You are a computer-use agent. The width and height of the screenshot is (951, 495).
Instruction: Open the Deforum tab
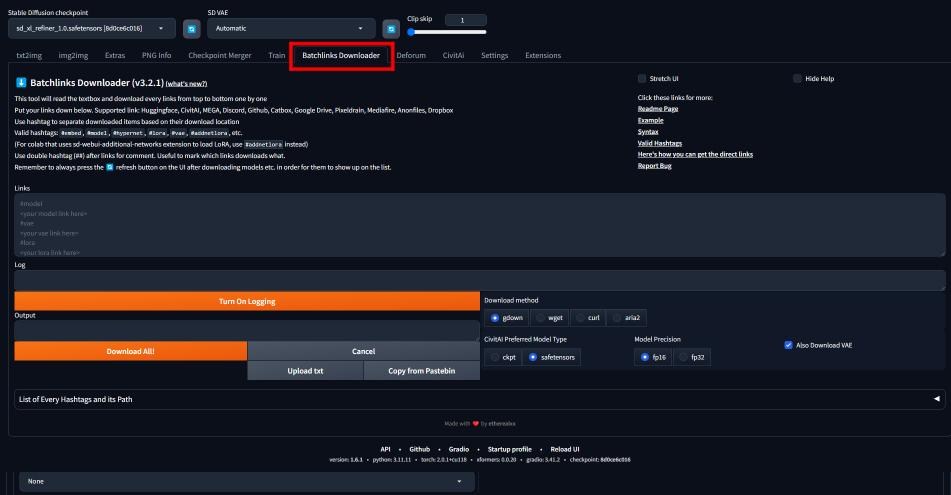point(411,55)
